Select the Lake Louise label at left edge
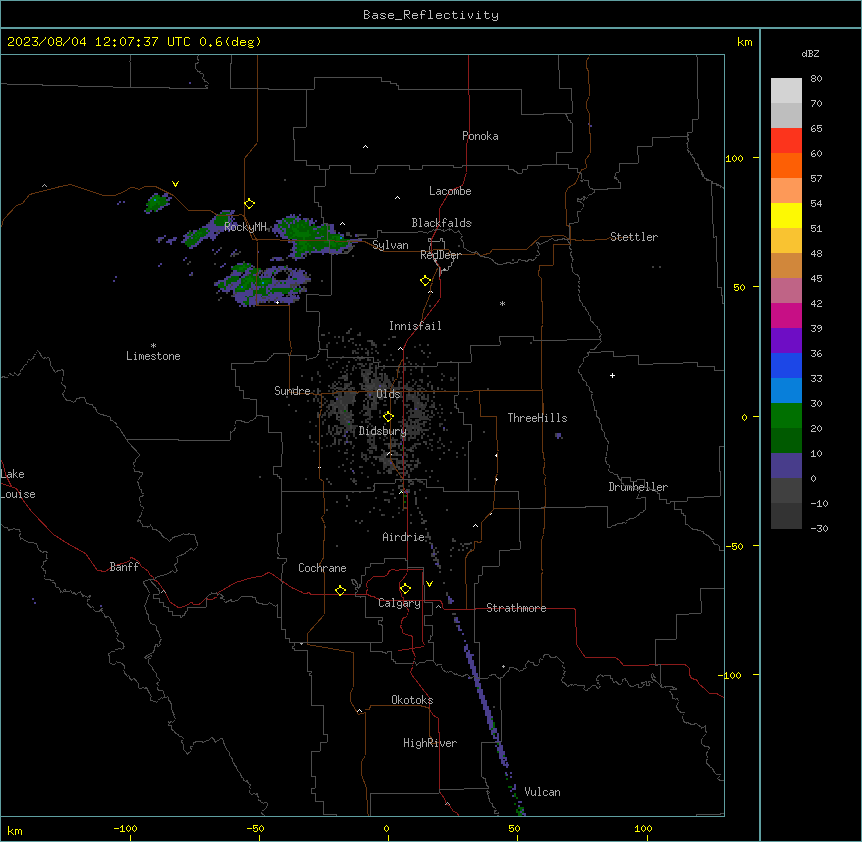862x842 pixels. click(18, 484)
